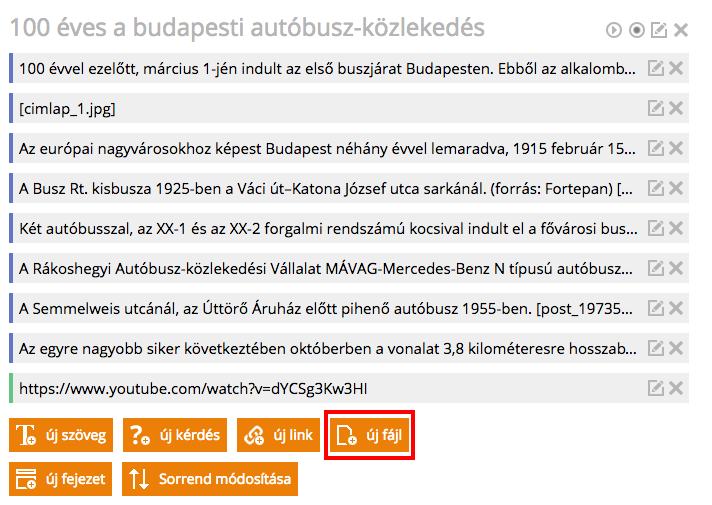Image resolution: width=712 pixels, height=505 pixels.
Task: Delete the YouTube link item
Action: click(x=676, y=388)
